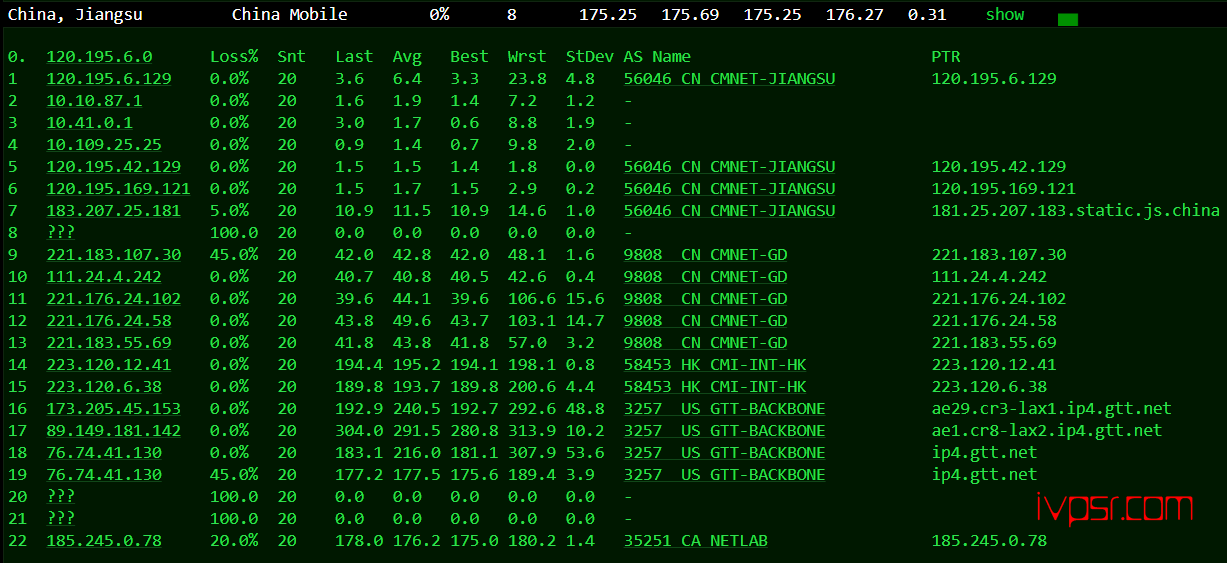Select the 'Wrst' column header
The height and width of the screenshot is (563, 1227).
[526, 57]
